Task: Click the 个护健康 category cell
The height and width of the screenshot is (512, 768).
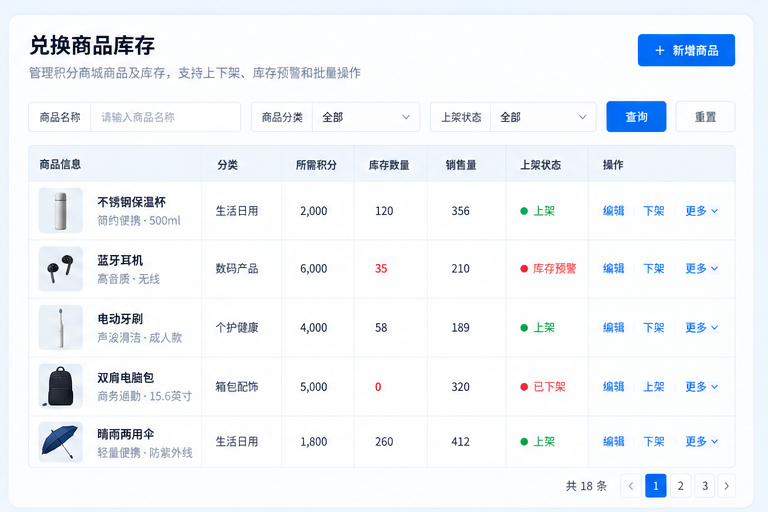Action: pos(237,327)
